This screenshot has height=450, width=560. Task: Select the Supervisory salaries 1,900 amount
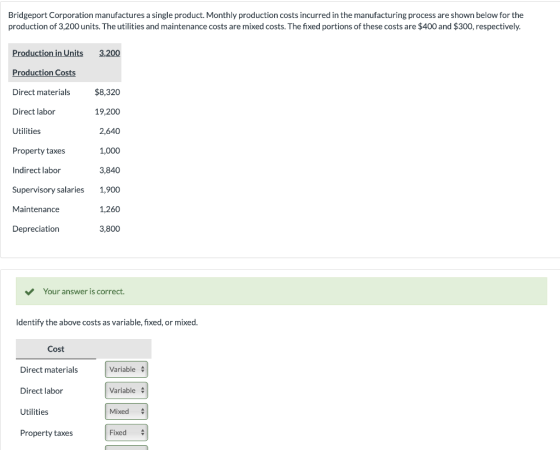click(110, 190)
